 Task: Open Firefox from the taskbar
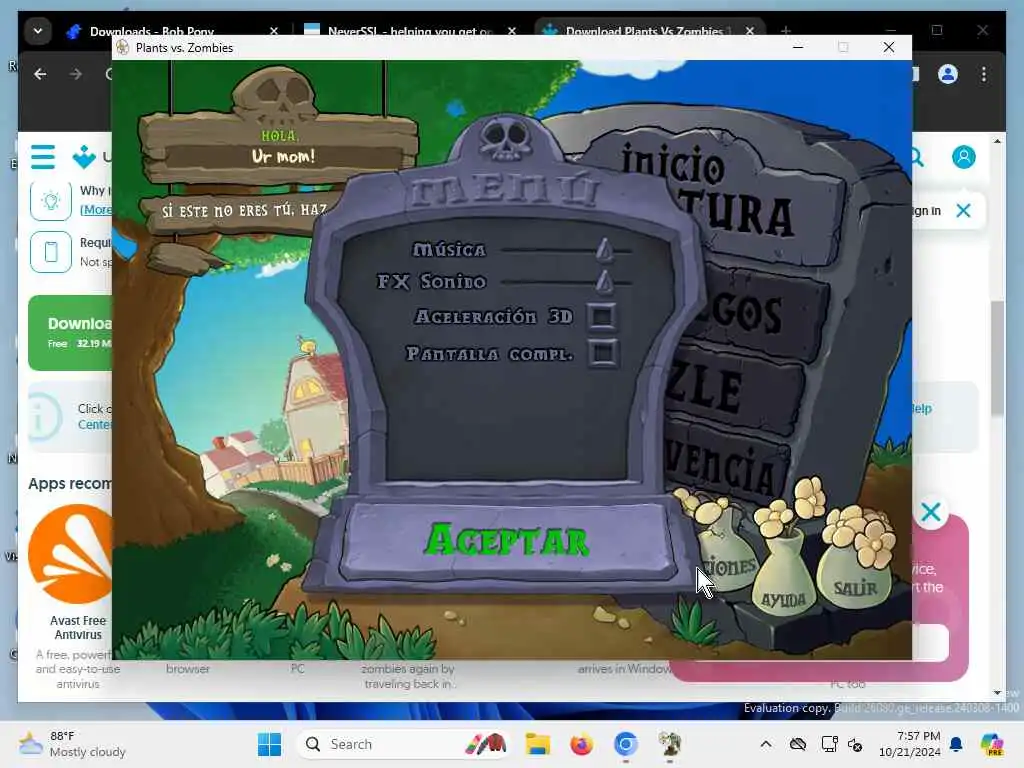point(581,744)
